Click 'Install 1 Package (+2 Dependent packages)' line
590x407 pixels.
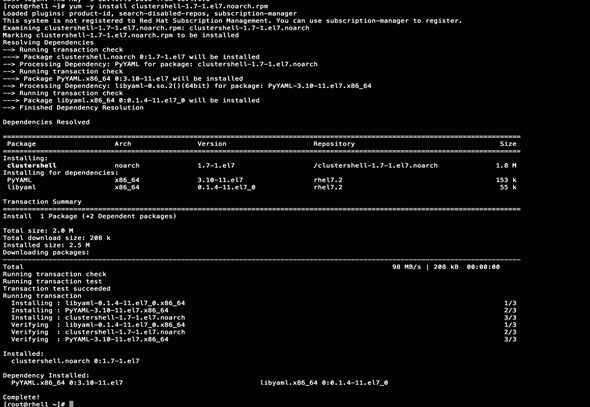(90, 216)
